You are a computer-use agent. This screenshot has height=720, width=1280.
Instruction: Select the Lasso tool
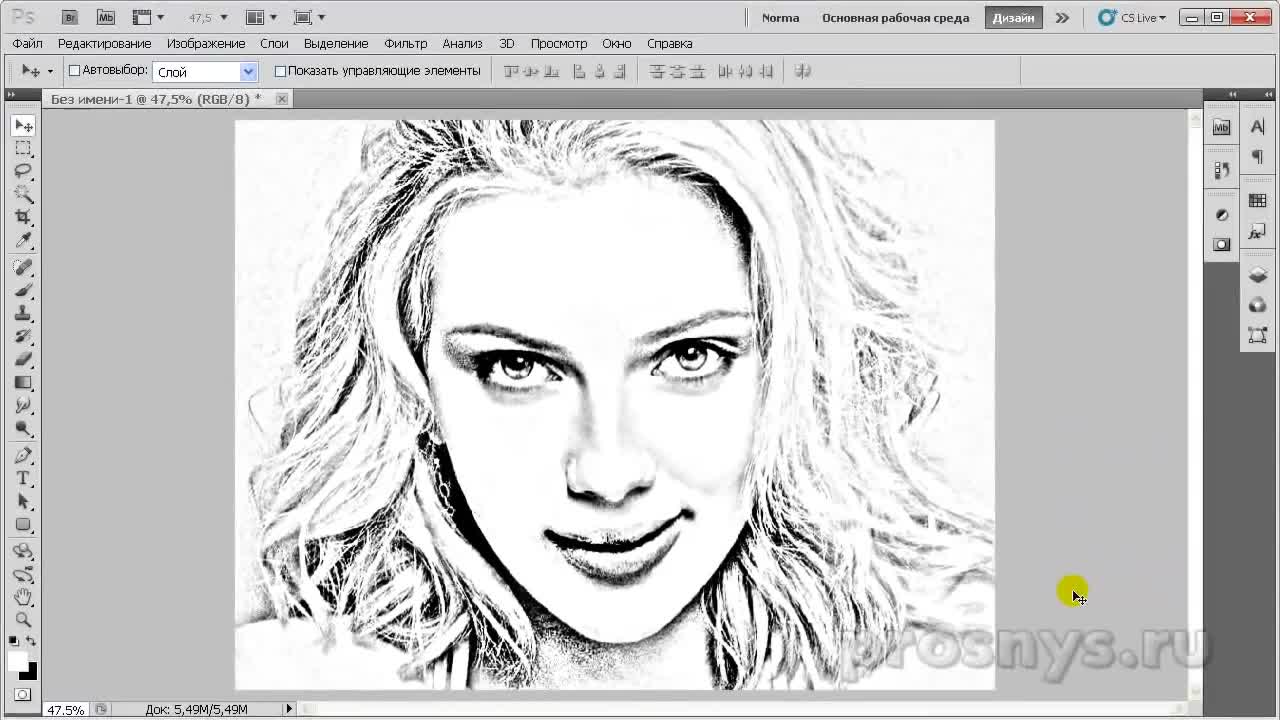[x=23, y=171]
